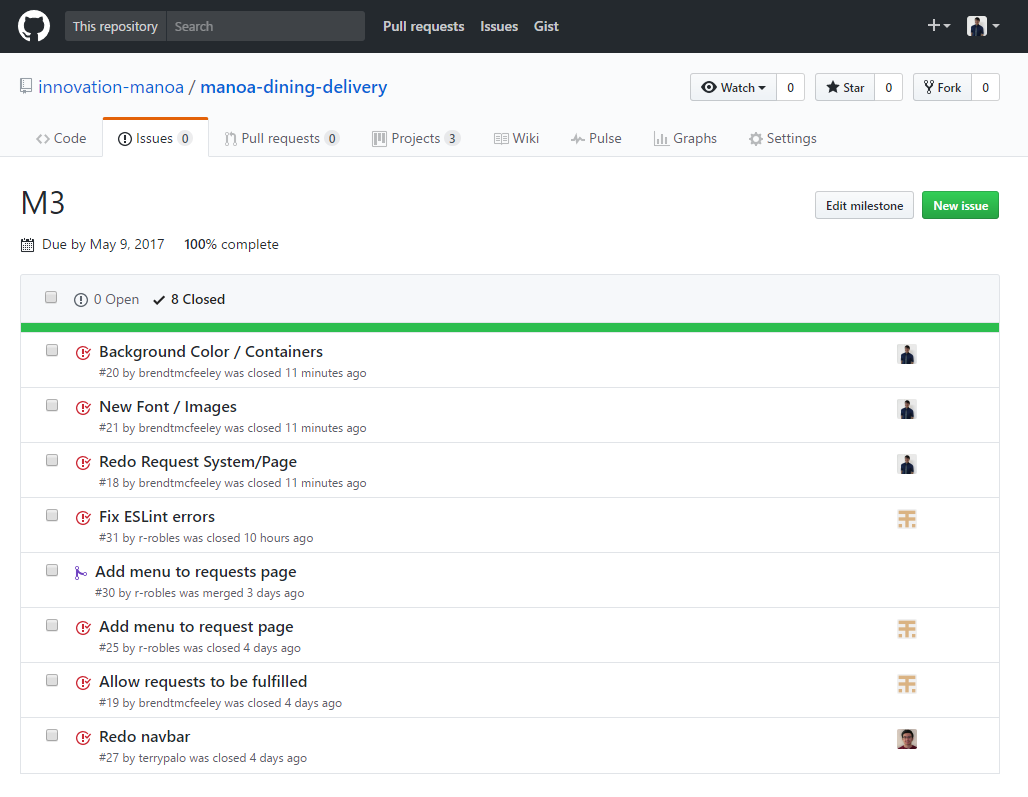The image size is (1028, 797).
Task: Open the Projects tab
Action: [416, 138]
